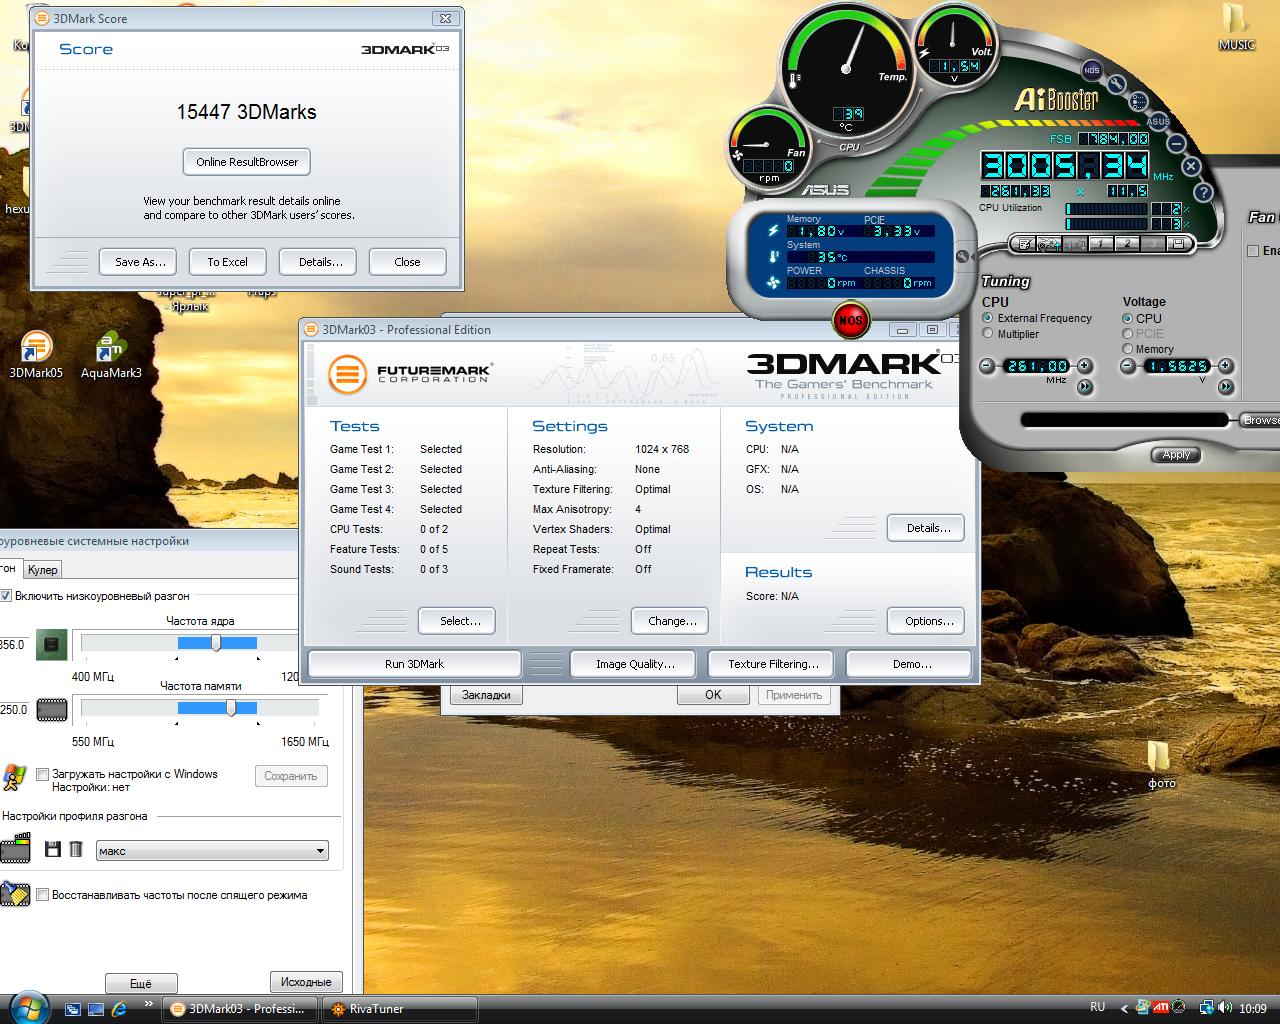
Task: Open the макс profile dropdown
Action: (212, 851)
